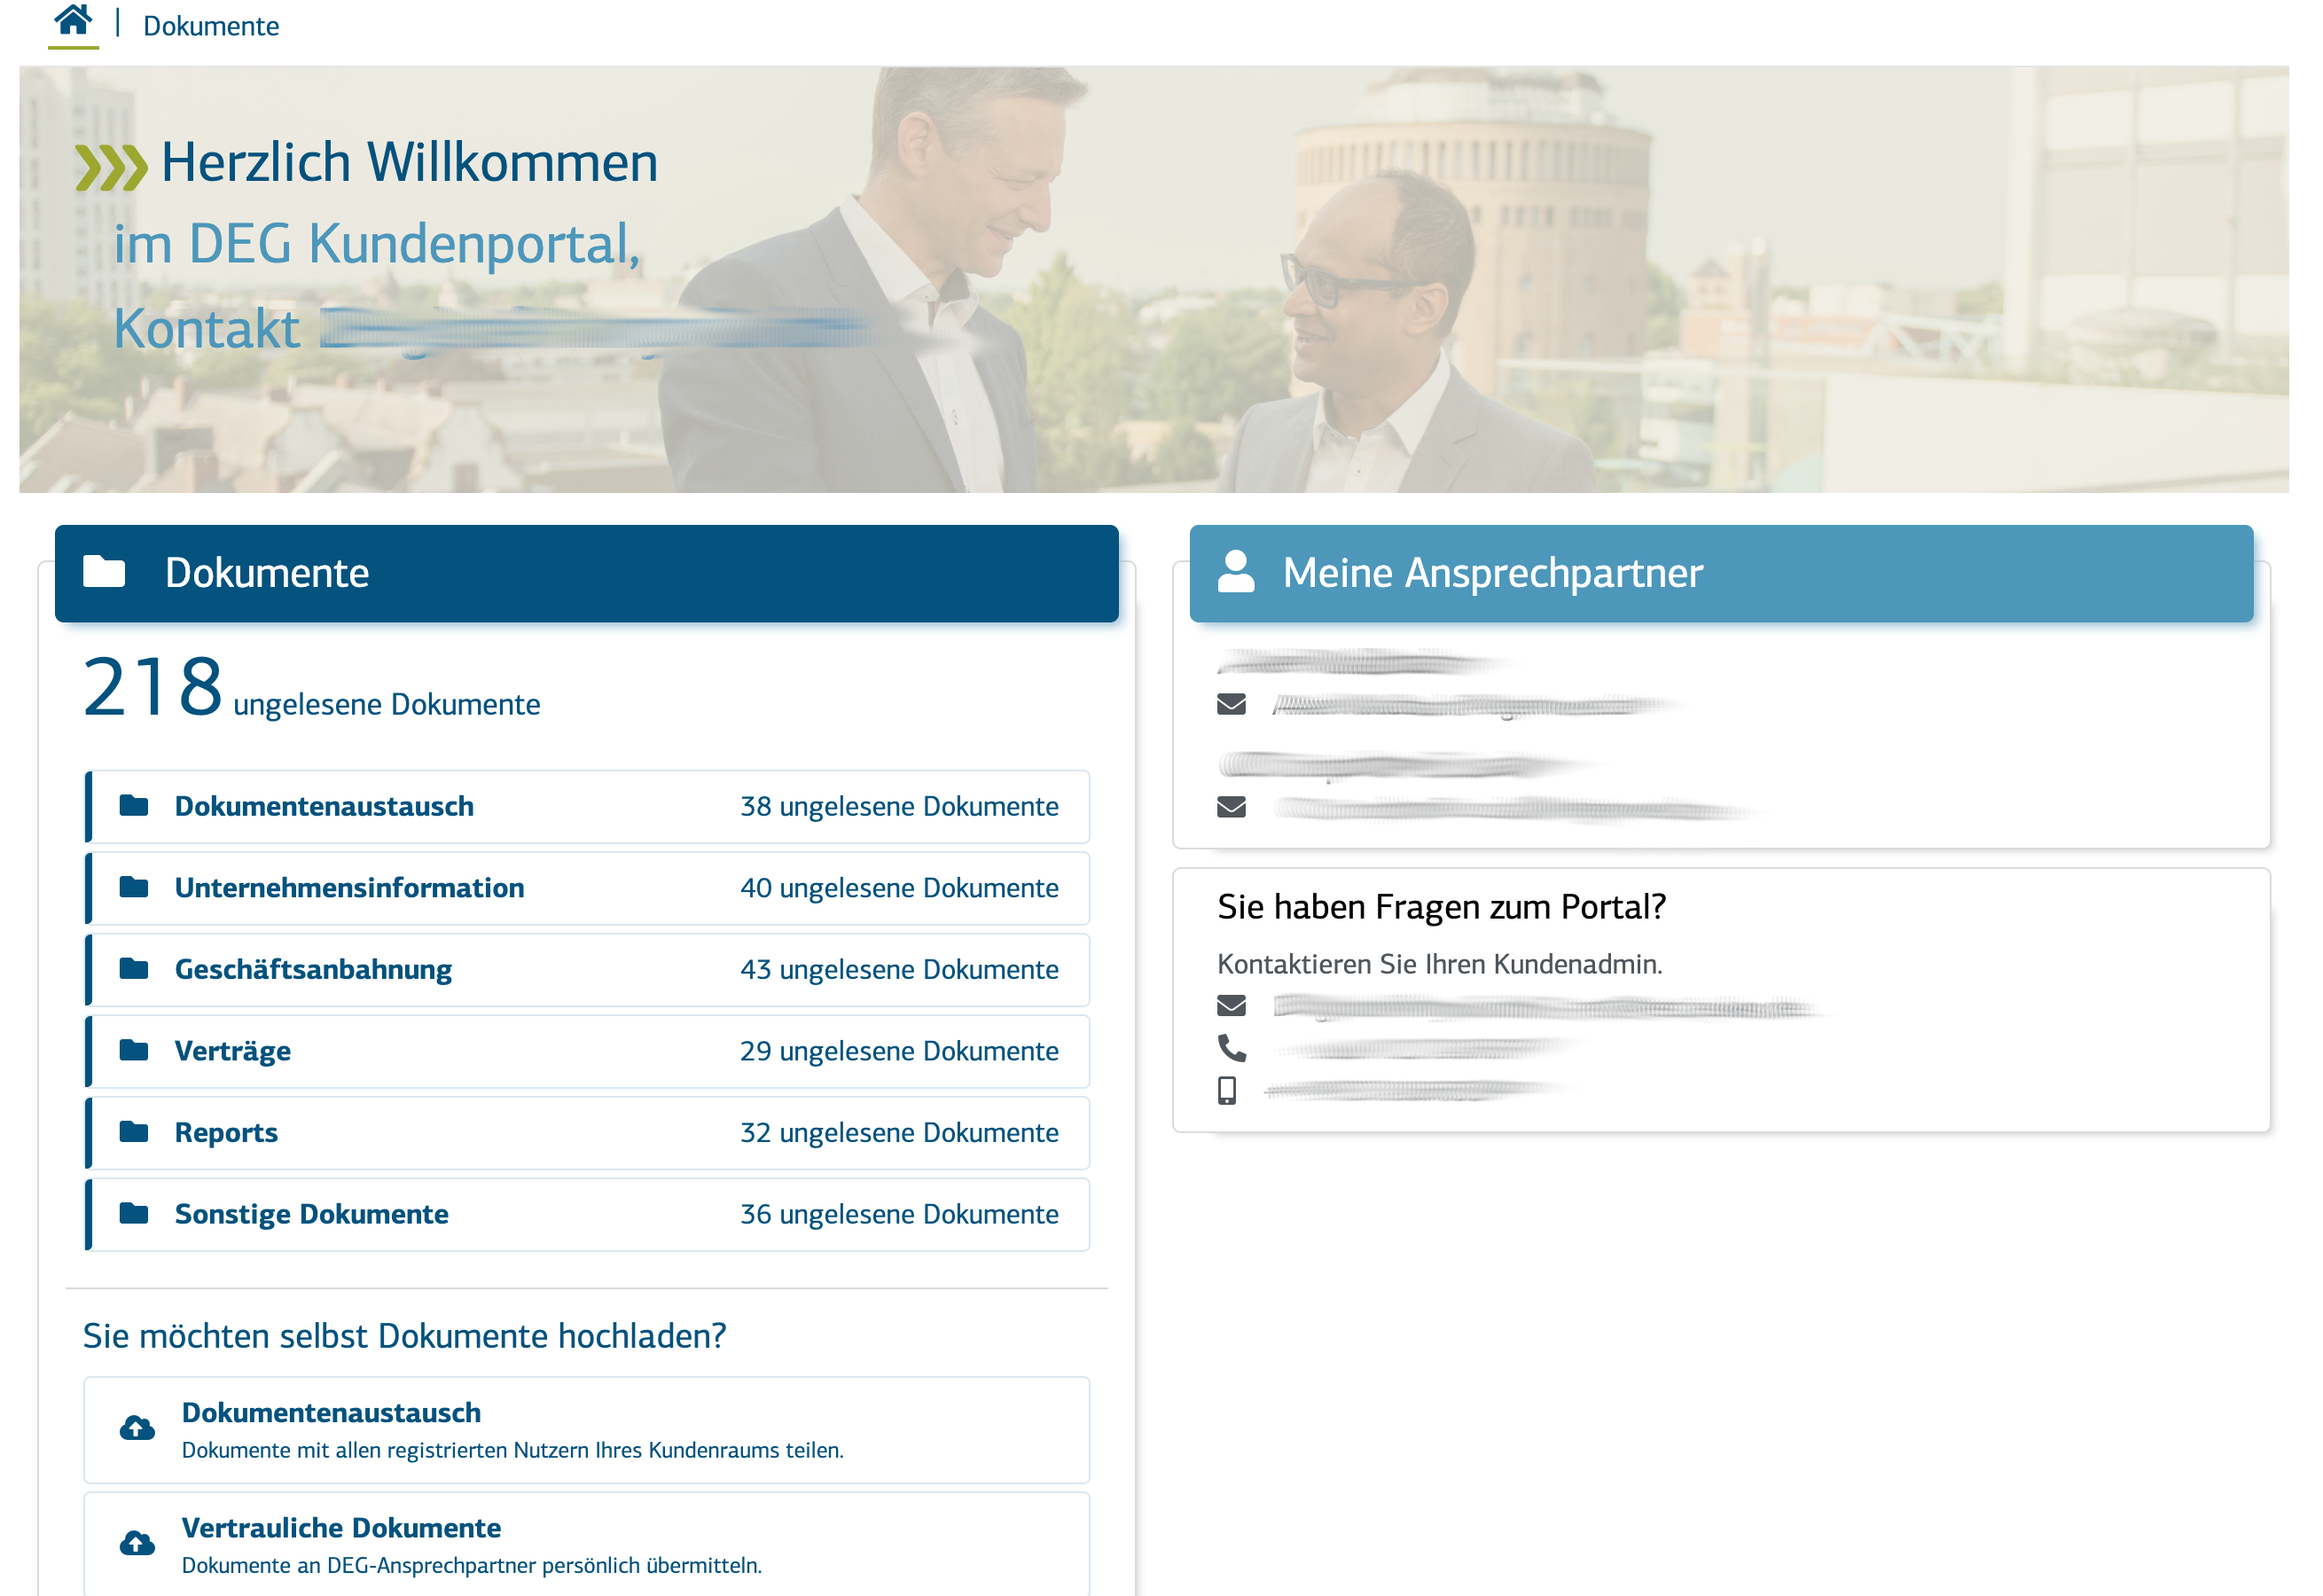2323x1596 pixels.
Task: Click 40 ungelesene Dokumente text
Action: pyautogui.click(x=899, y=889)
